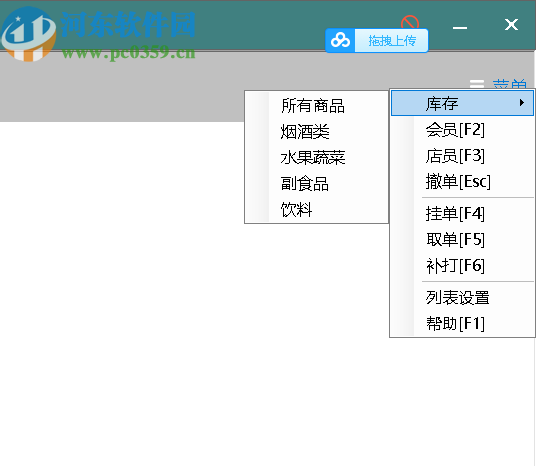Click the red prohibited circle icon

pyautogui.click(x=410, y=22)
